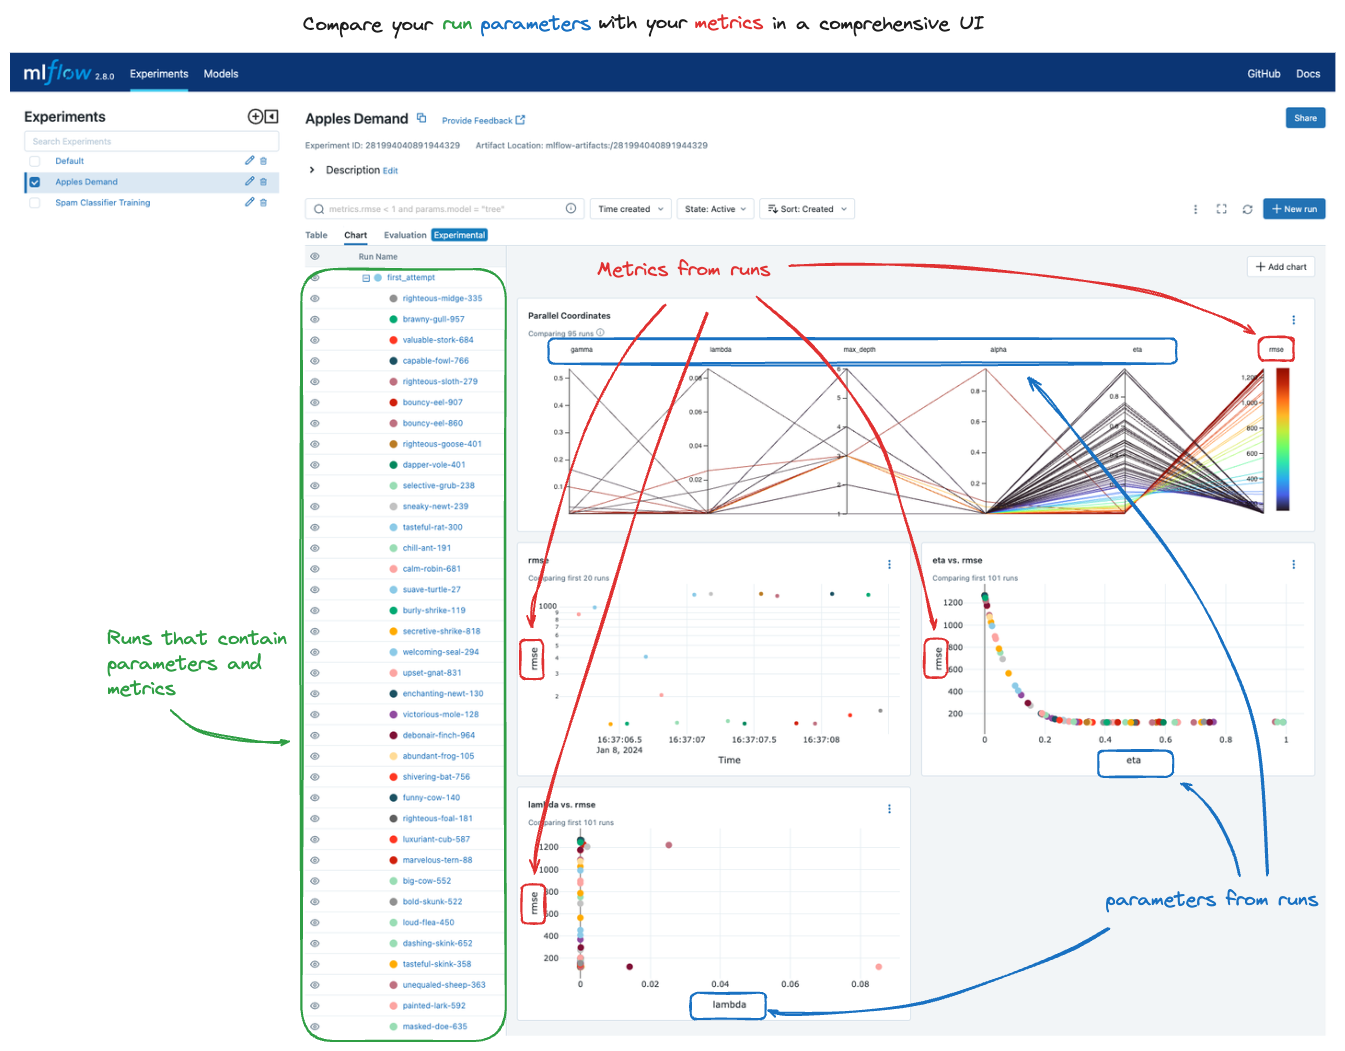Enter fullscreen mode for the runs view
1345x1051 pixels.
(1221, 209)
